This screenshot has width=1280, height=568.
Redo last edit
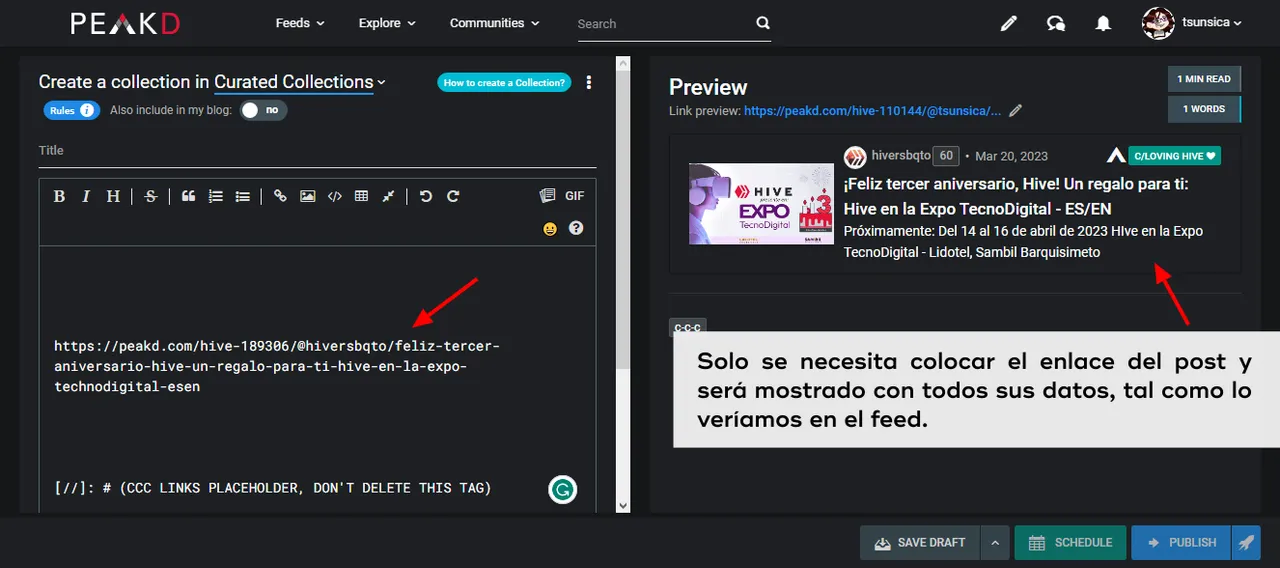coord(453,196)
